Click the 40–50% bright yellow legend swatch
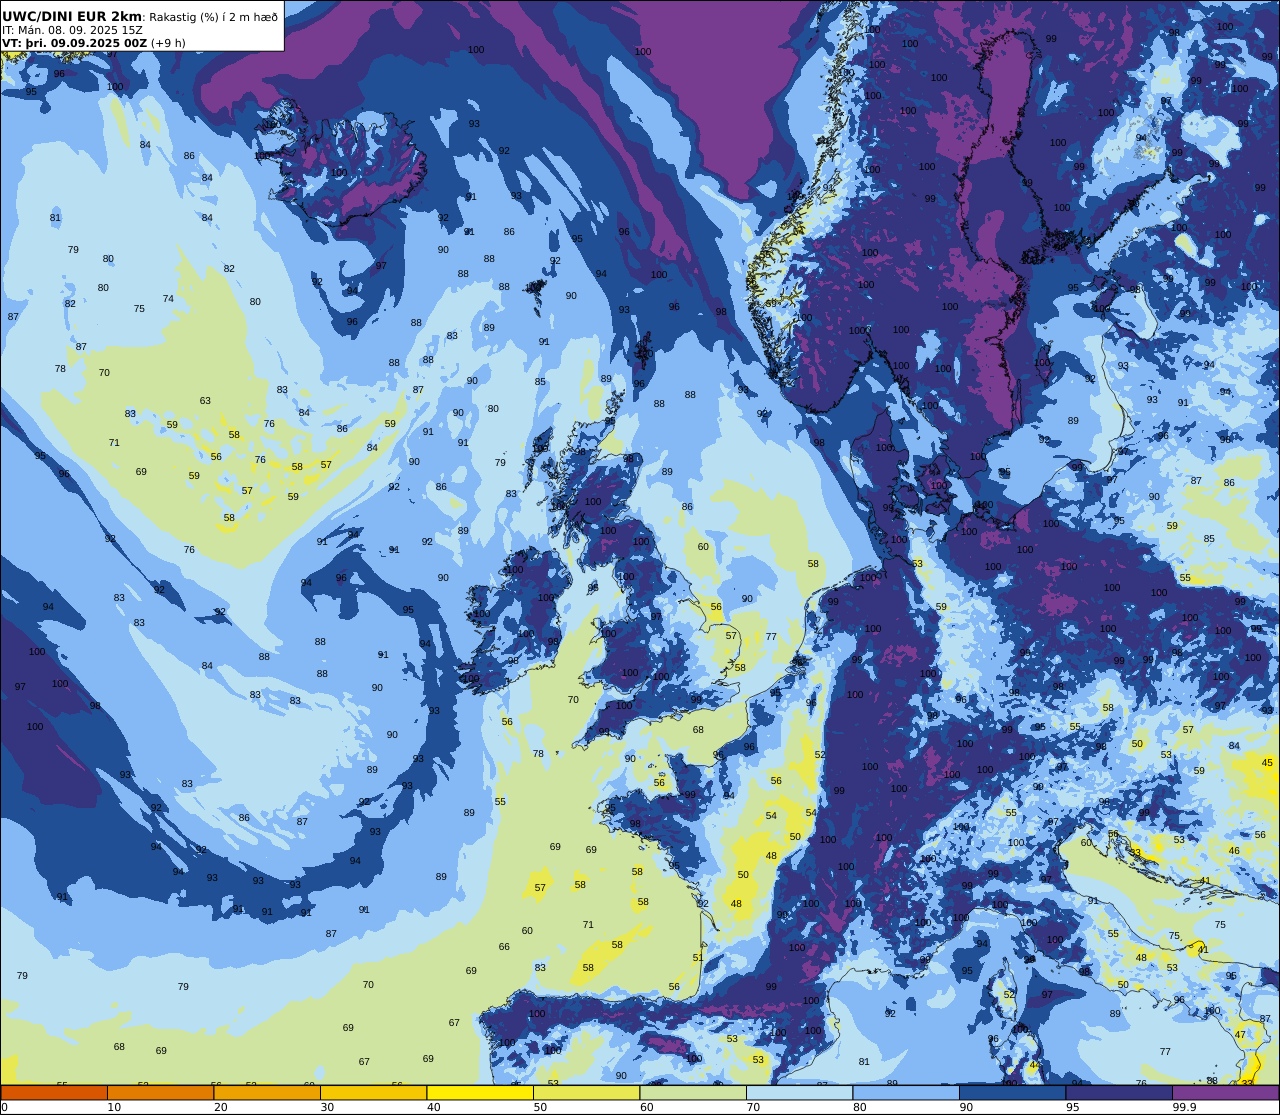The image size is (1280, 1115). (480, 1092)
